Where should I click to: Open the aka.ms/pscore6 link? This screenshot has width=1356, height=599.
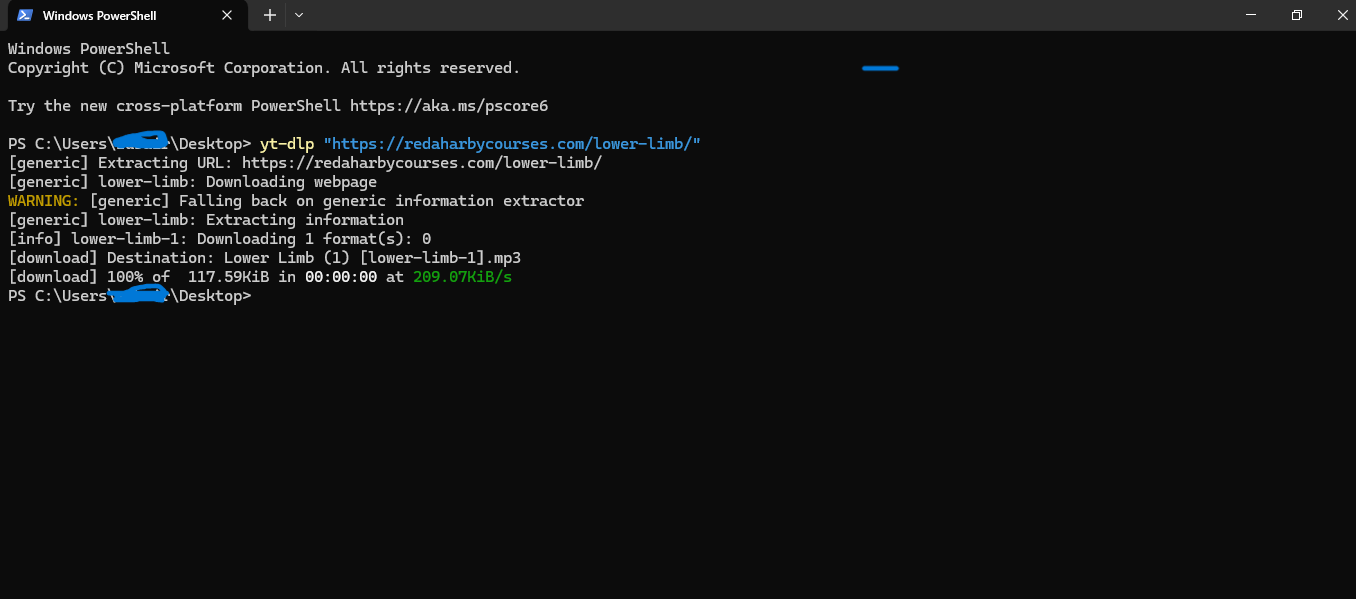tap(449, 106)
